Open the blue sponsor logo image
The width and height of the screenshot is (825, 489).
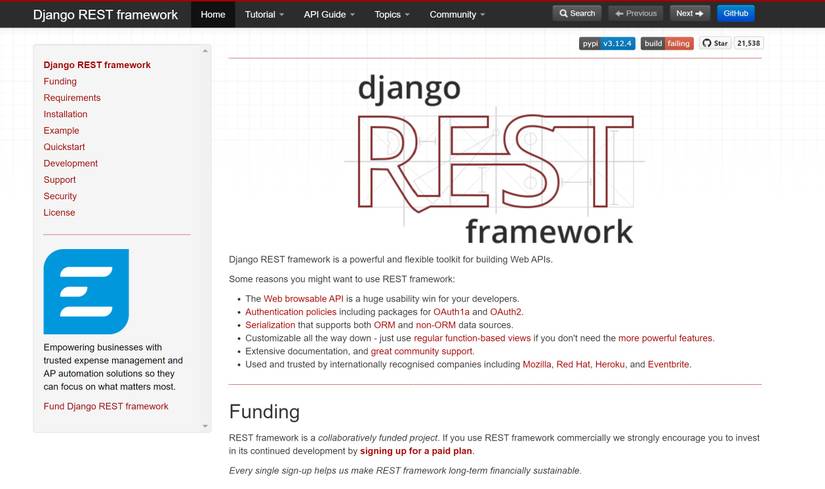(86, 292)
